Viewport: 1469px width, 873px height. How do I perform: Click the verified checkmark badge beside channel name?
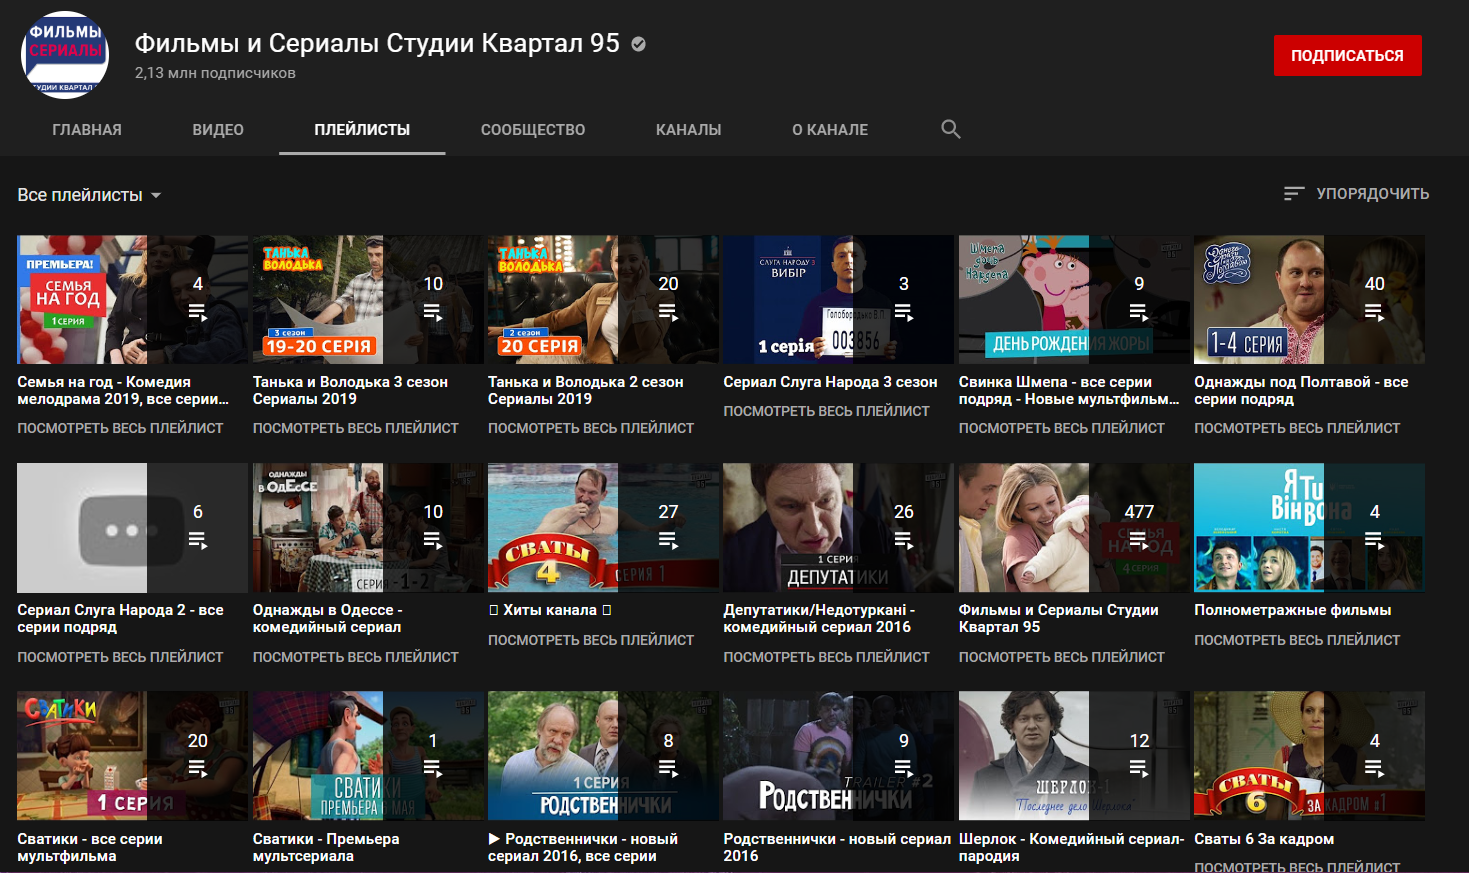tap(638, 44)
